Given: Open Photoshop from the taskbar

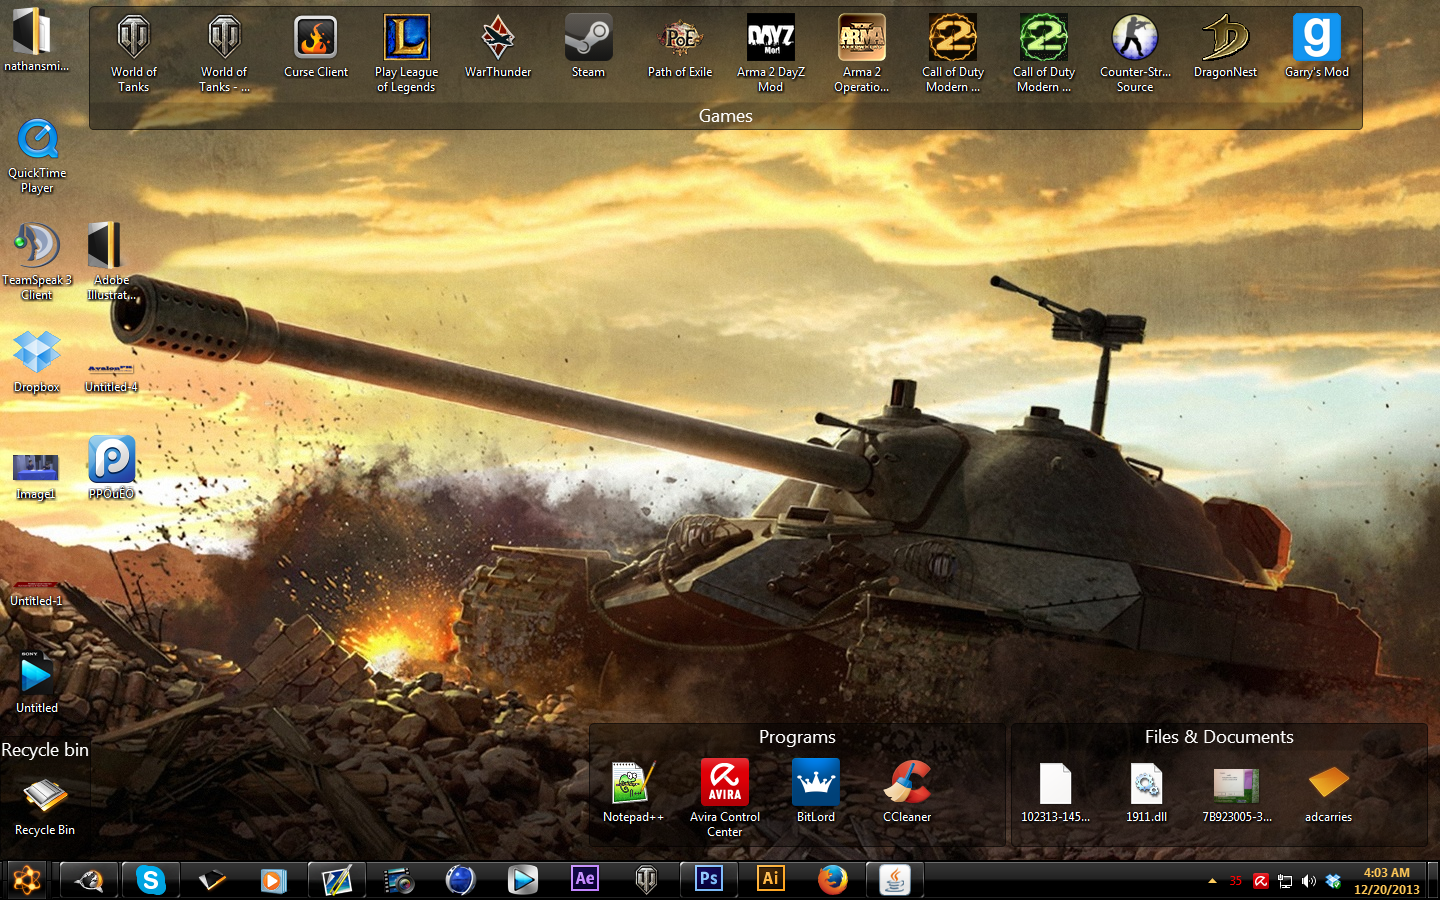Looking at the screenshot, I should [x=708, y=880].
